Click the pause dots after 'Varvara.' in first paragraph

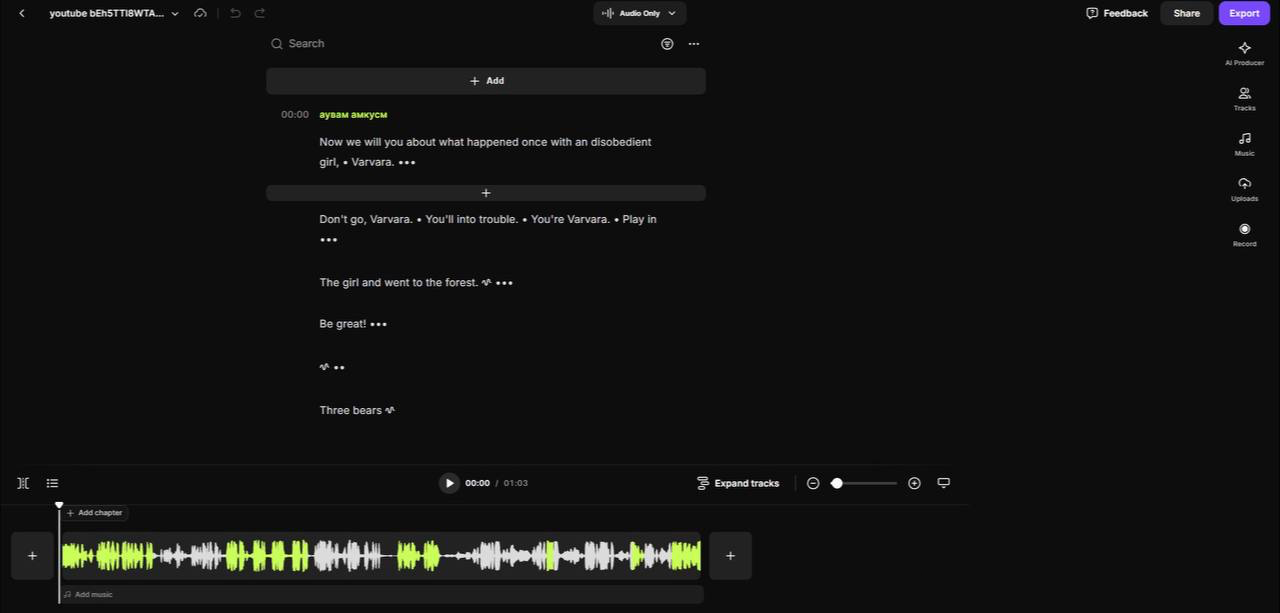tap(407, 162)
